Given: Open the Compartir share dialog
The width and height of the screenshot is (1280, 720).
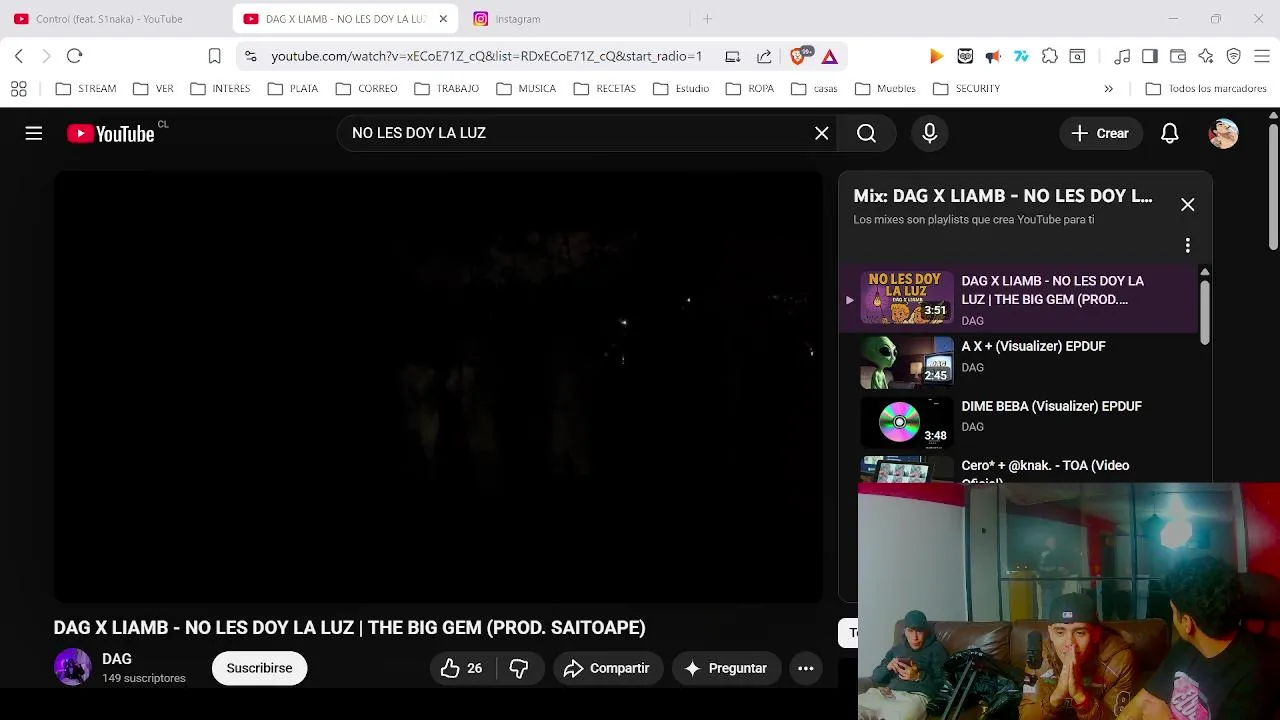Looking at the screenshot, I should [607, 668].
